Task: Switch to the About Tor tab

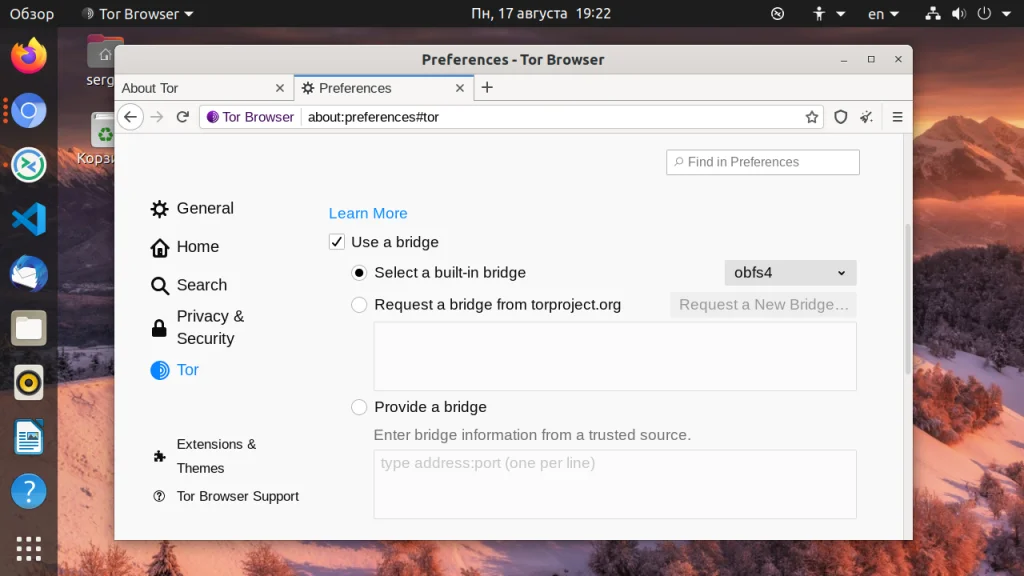Action: (x=195, y=88)
